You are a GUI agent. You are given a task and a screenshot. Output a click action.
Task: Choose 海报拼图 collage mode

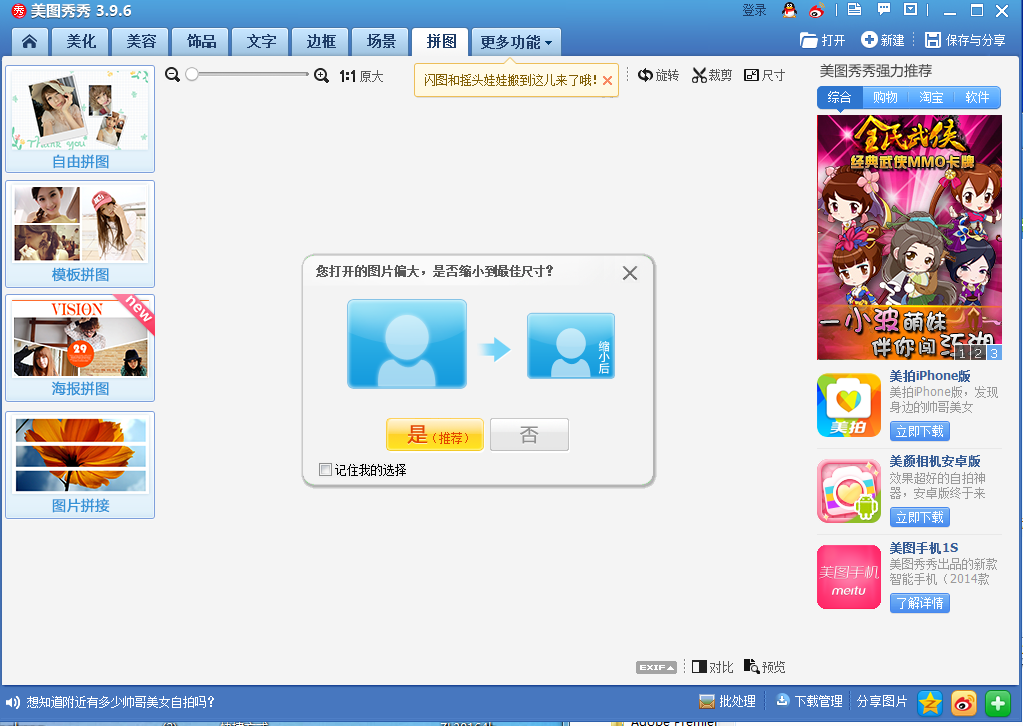tap(80, 348)
